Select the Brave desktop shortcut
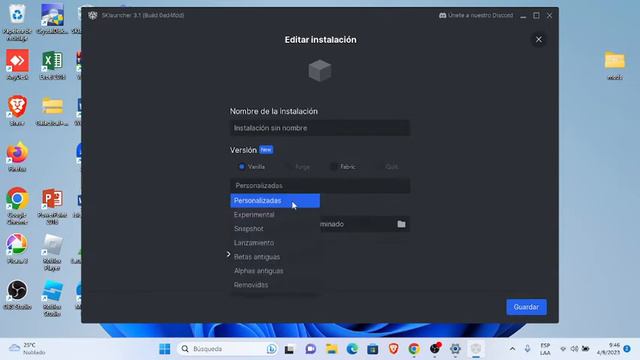640x360 pixels. [x=17, y=110]
